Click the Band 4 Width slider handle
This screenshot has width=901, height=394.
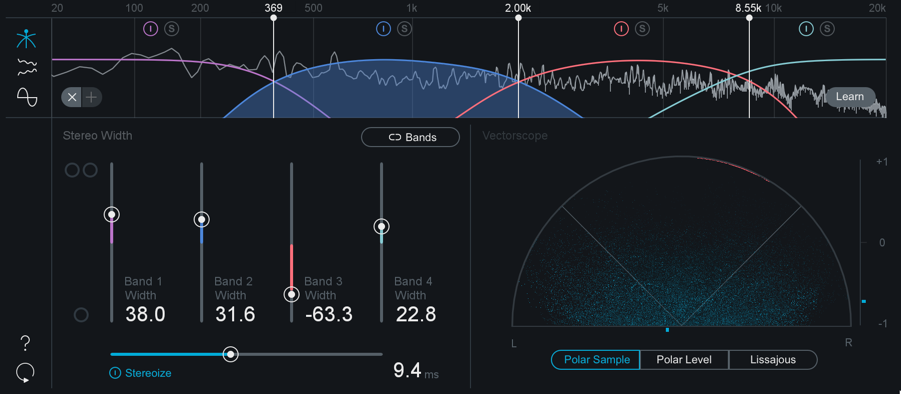[381, 226]
